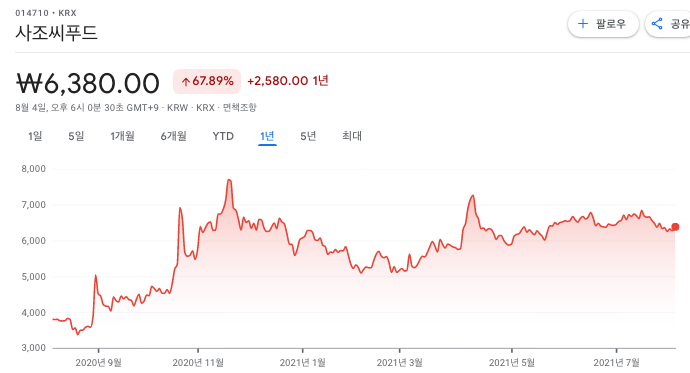Click the 면책조항 disclaimer link
The height and width of the screenshot is (373, 690).
[239, 107]
